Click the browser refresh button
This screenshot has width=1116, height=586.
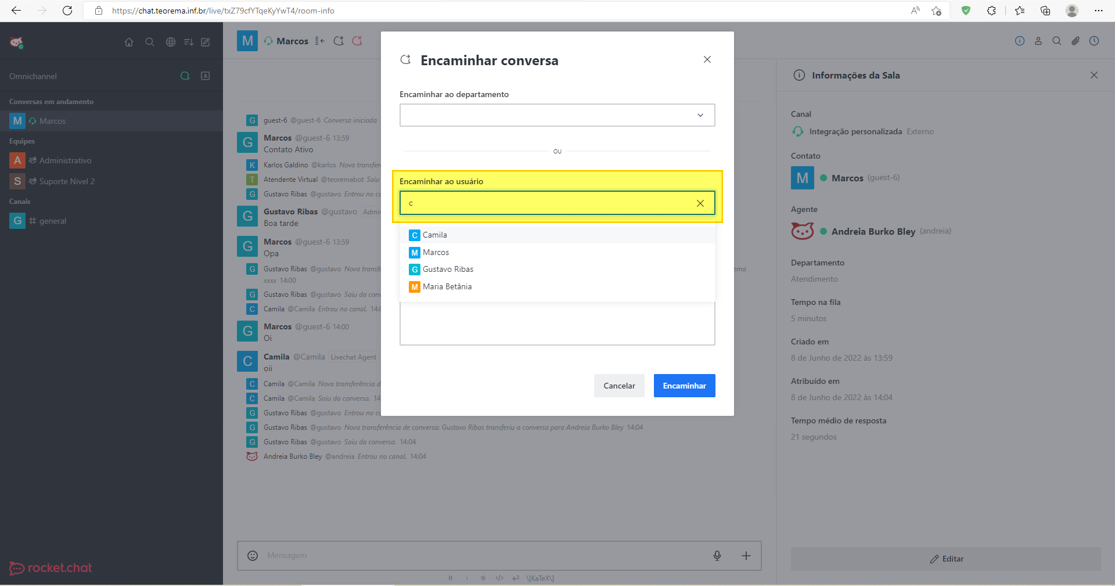point(67,11)
